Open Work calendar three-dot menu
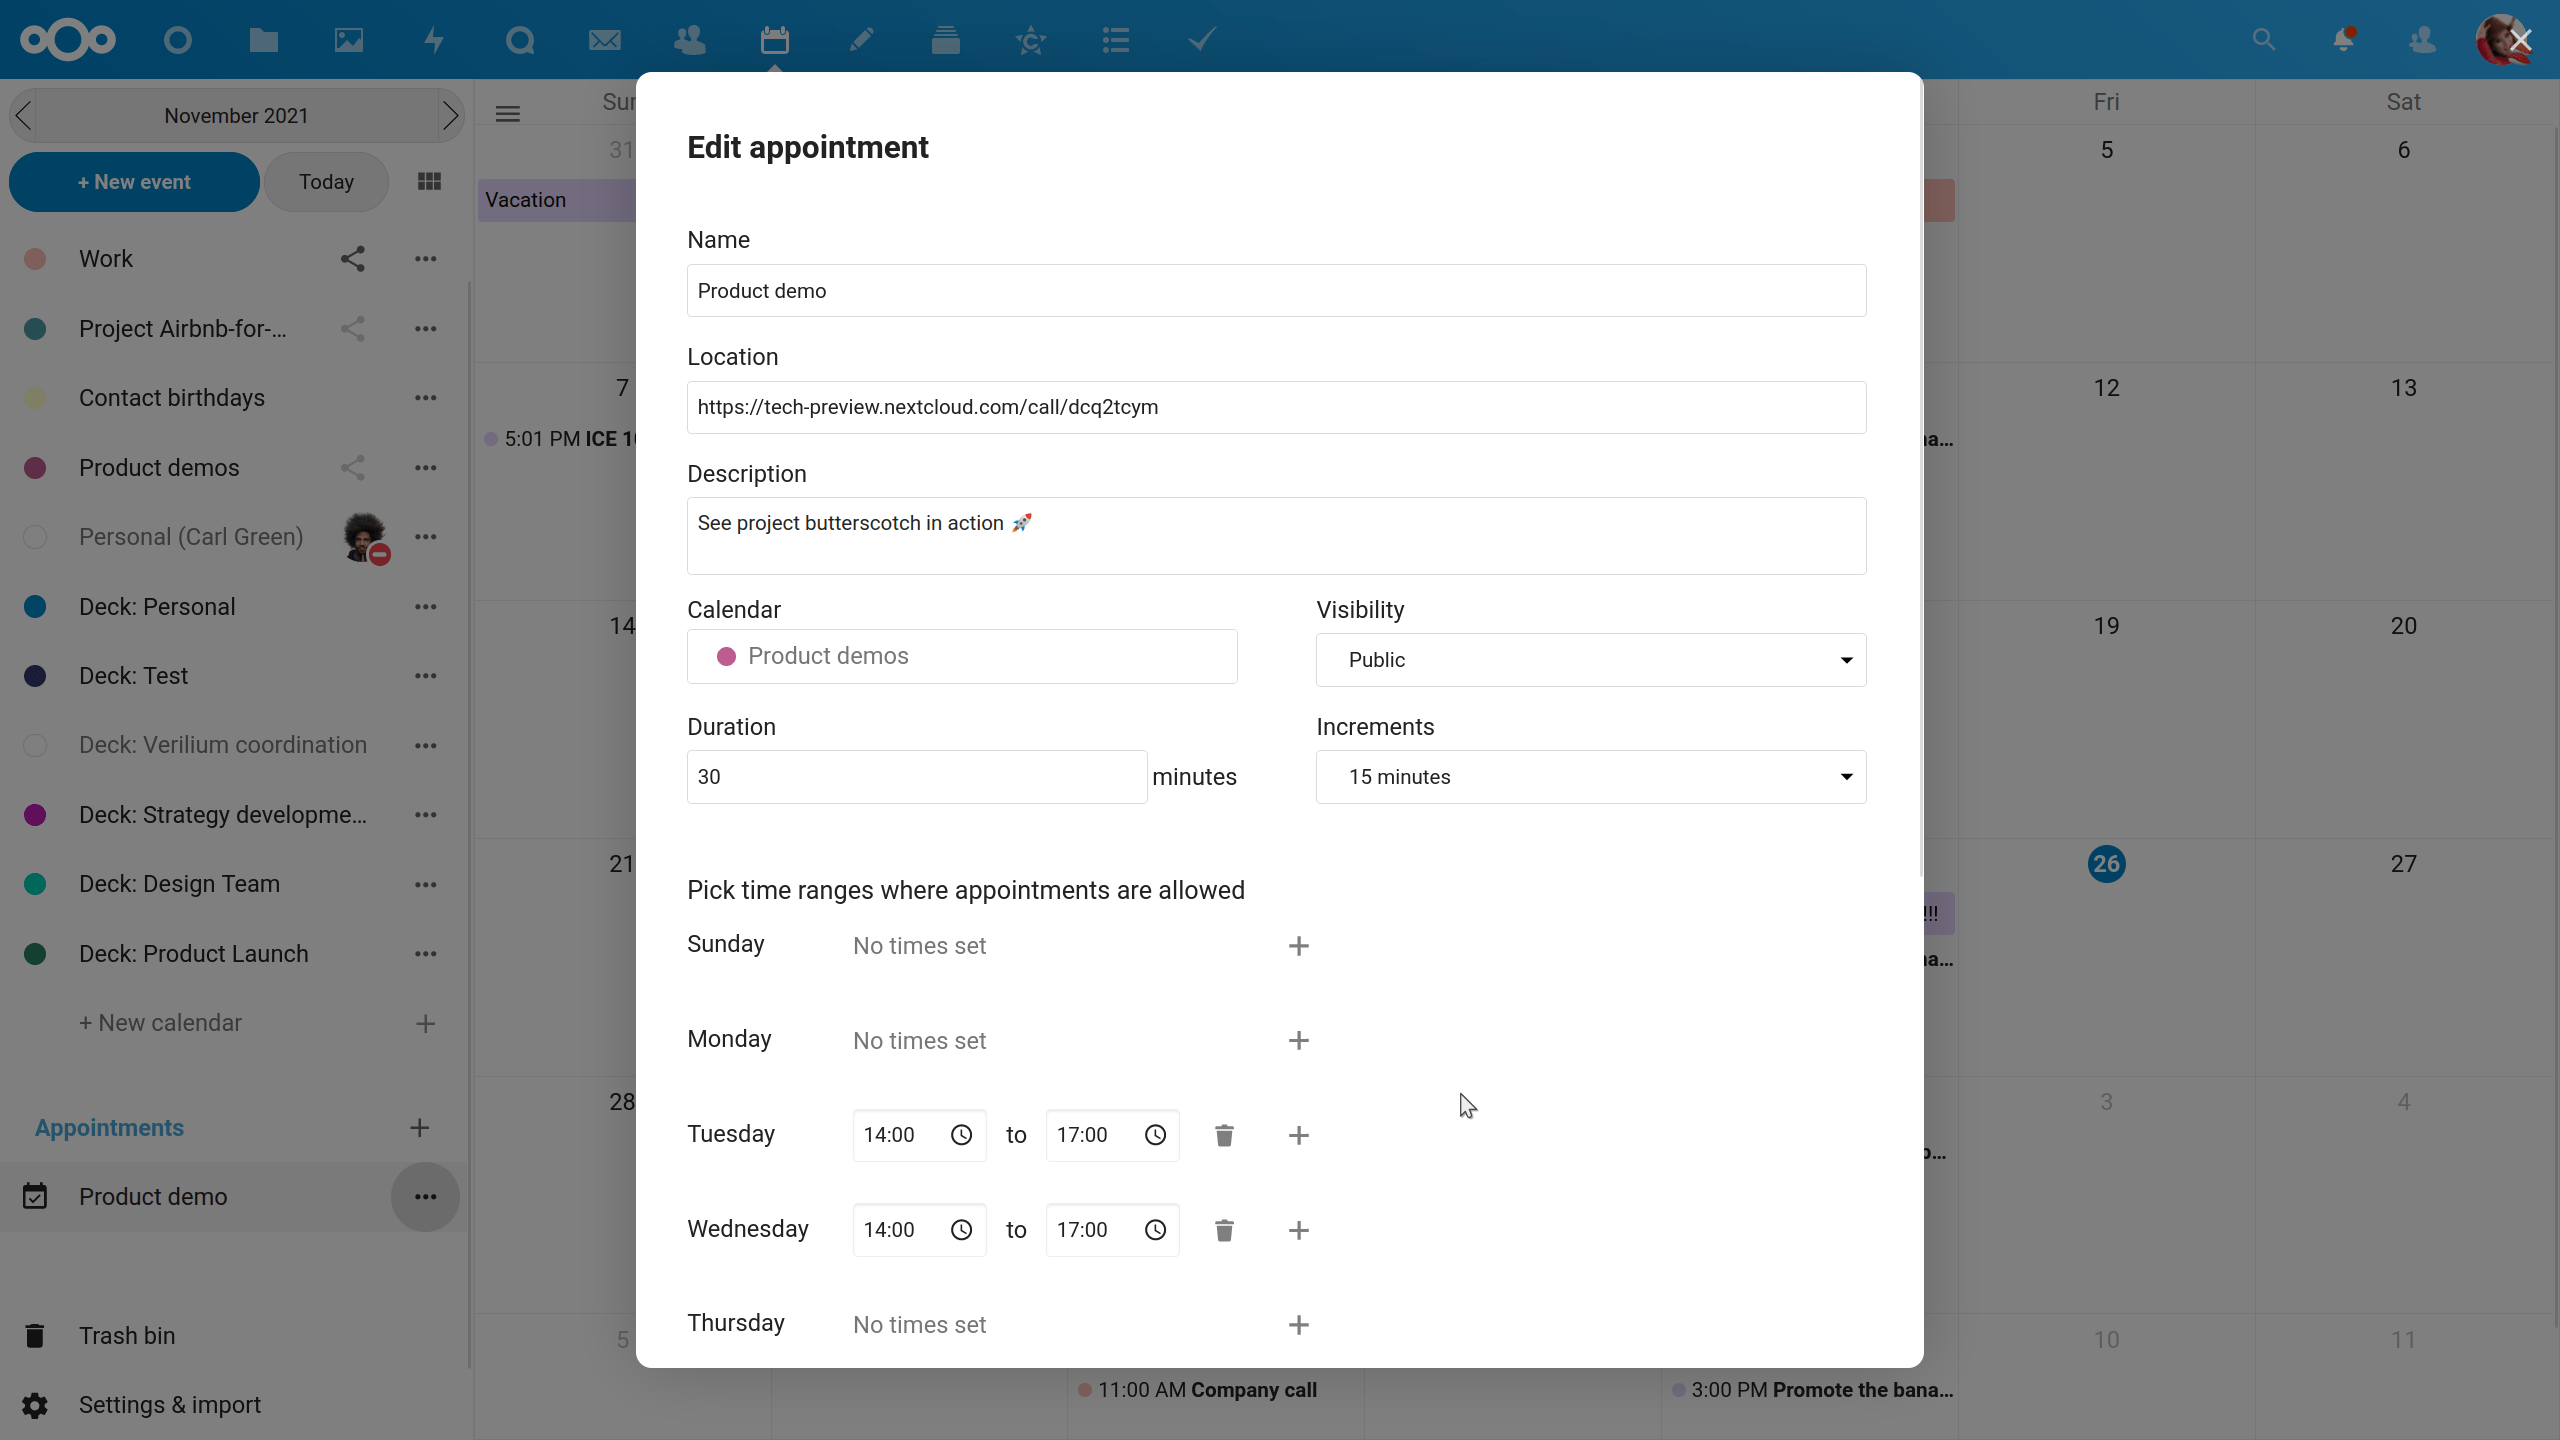The height and width of the screenshot is (1440, 2560). tap(425, 259)
